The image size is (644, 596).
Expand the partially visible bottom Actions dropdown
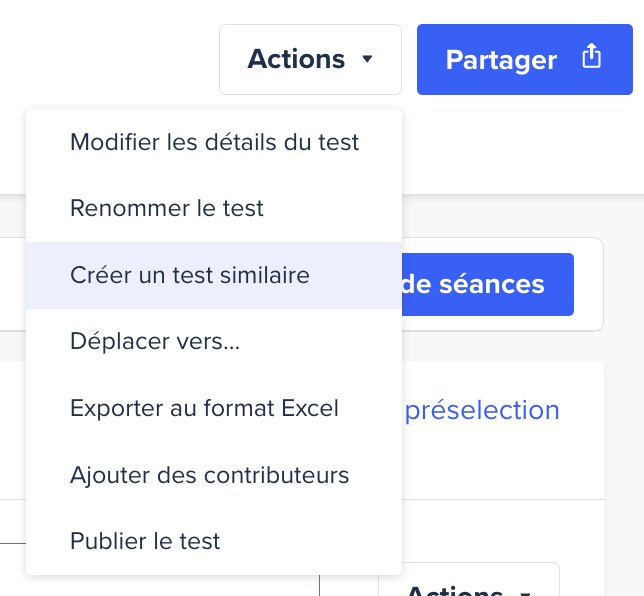469,580
